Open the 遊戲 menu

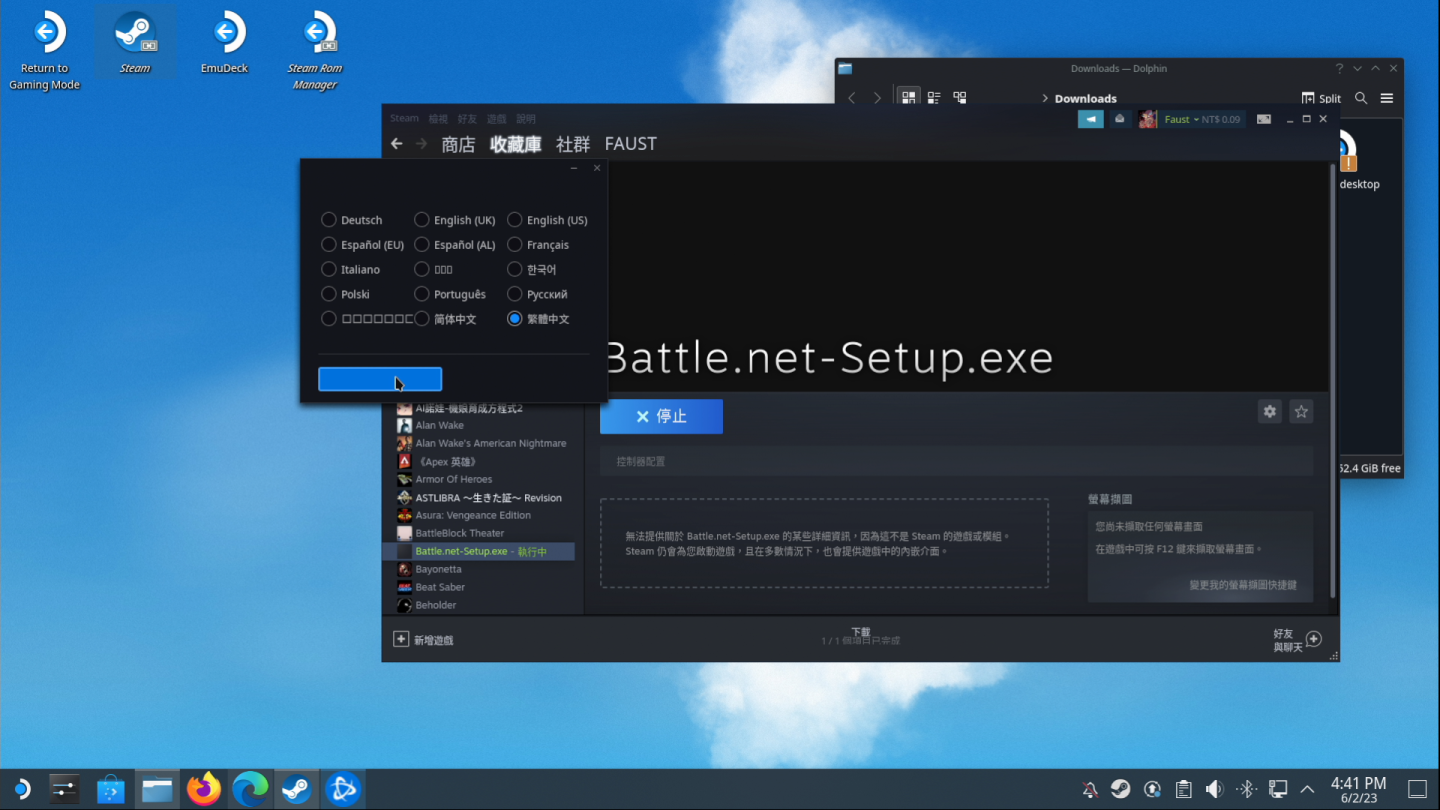496,118
